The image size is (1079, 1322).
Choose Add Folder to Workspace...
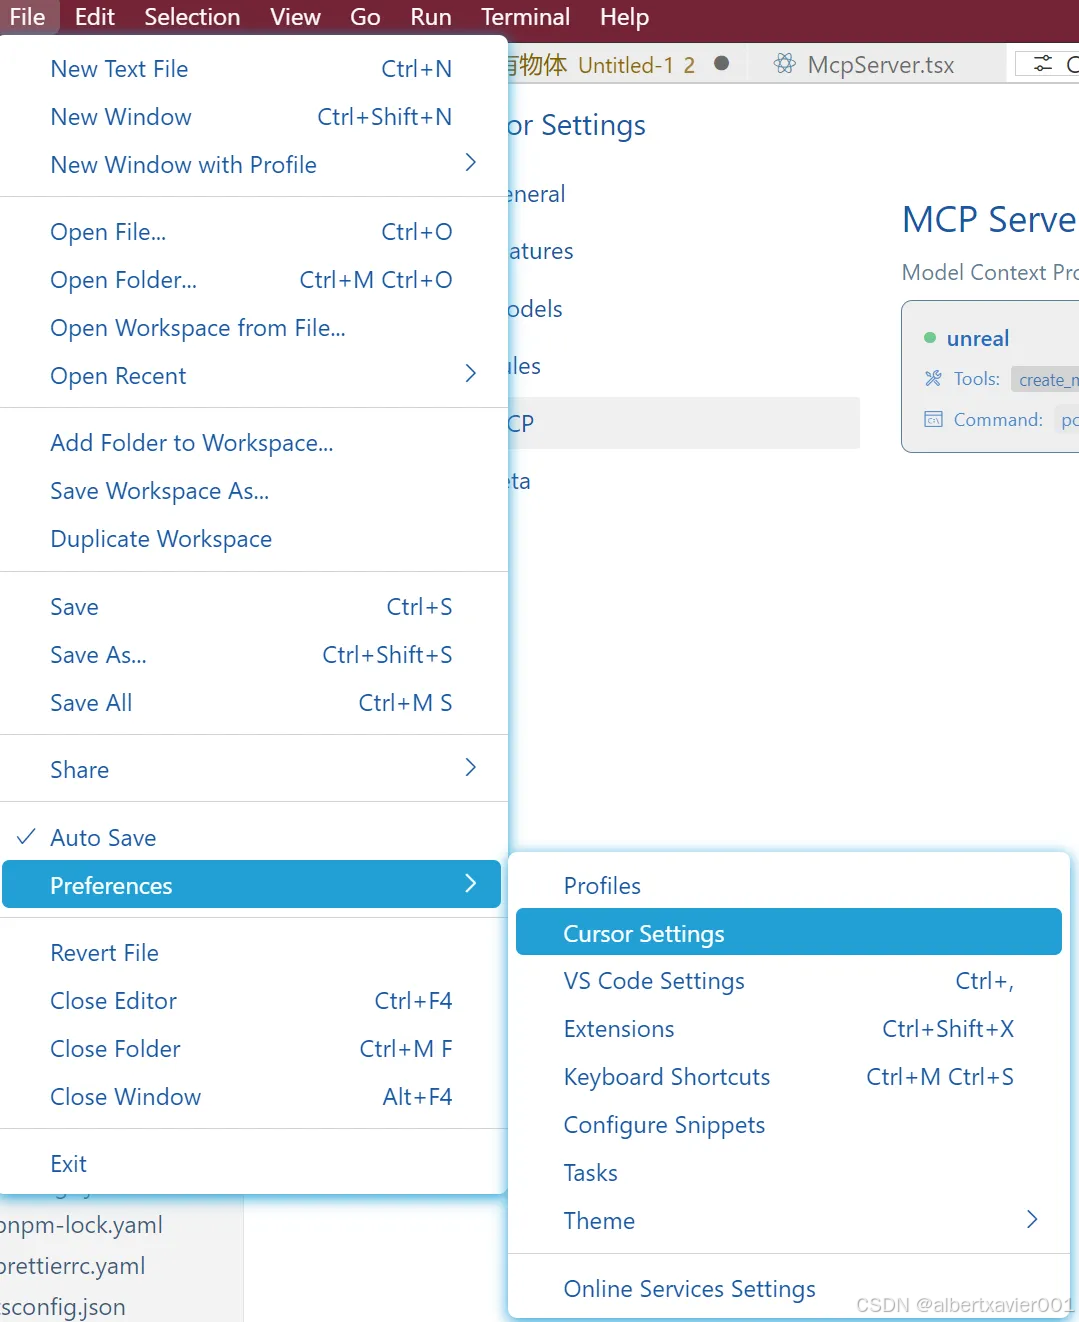point(251,443)
